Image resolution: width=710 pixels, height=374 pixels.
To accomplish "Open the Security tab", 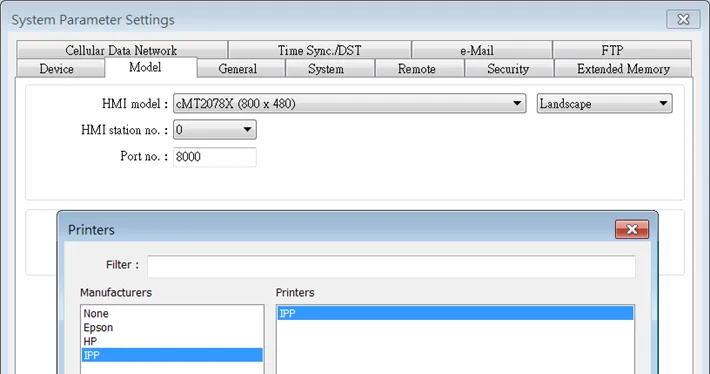I will 509,68.
